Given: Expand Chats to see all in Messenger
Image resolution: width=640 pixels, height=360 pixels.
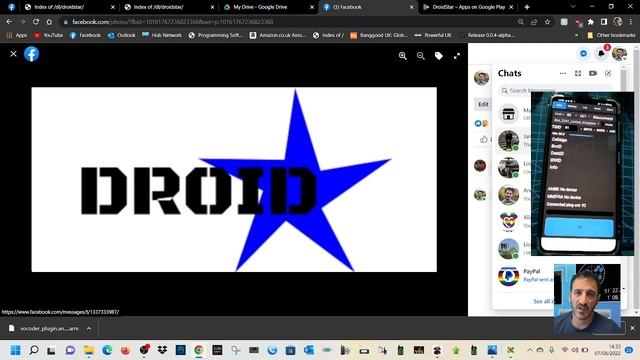Looking at the screenshot, I should tap(578, 73).
